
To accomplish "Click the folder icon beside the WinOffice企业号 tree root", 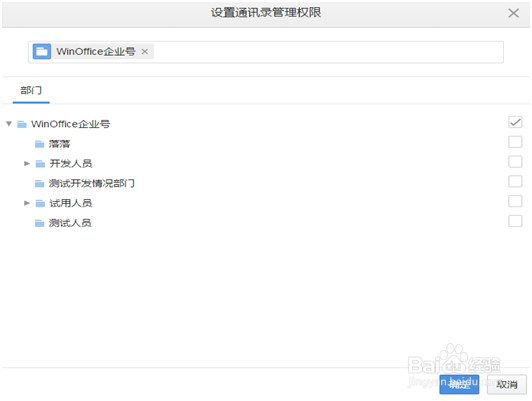I will click(22, 124).
